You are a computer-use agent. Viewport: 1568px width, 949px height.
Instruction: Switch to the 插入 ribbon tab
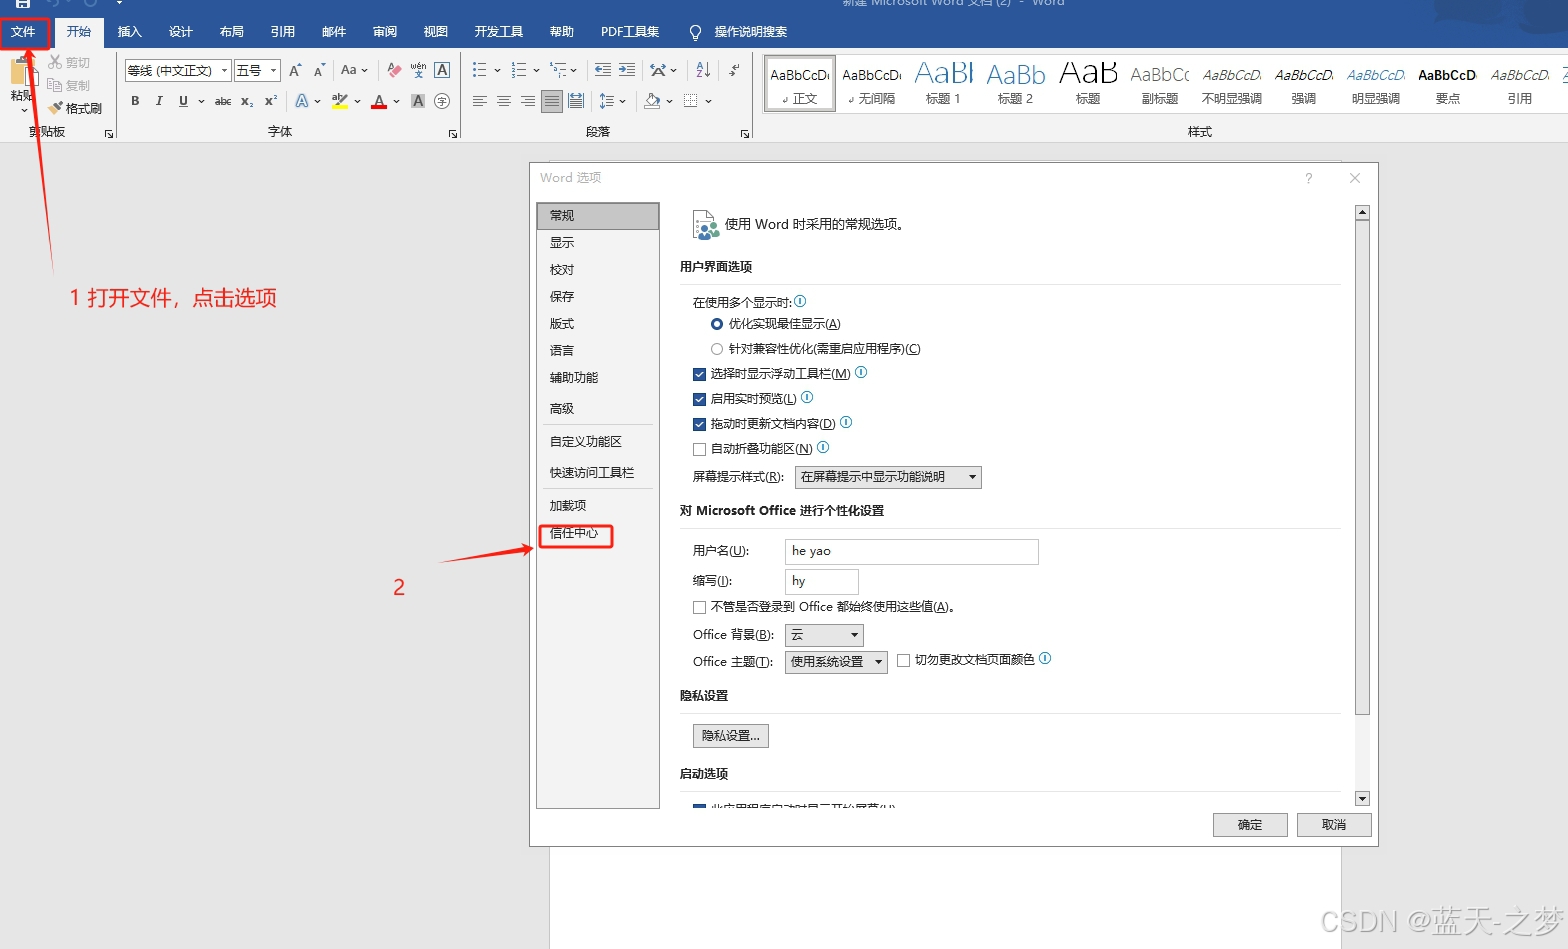pos(130,32)
